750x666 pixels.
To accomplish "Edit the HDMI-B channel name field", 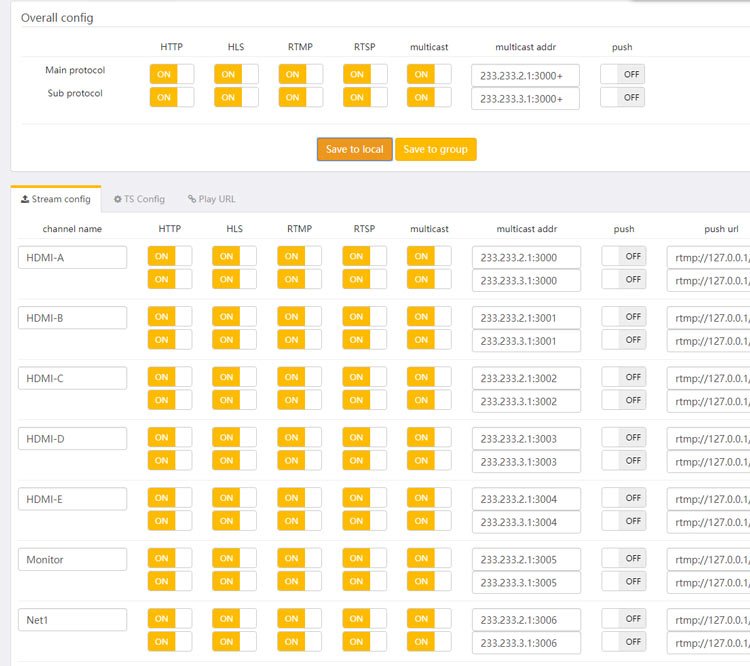I will [73, 318].
